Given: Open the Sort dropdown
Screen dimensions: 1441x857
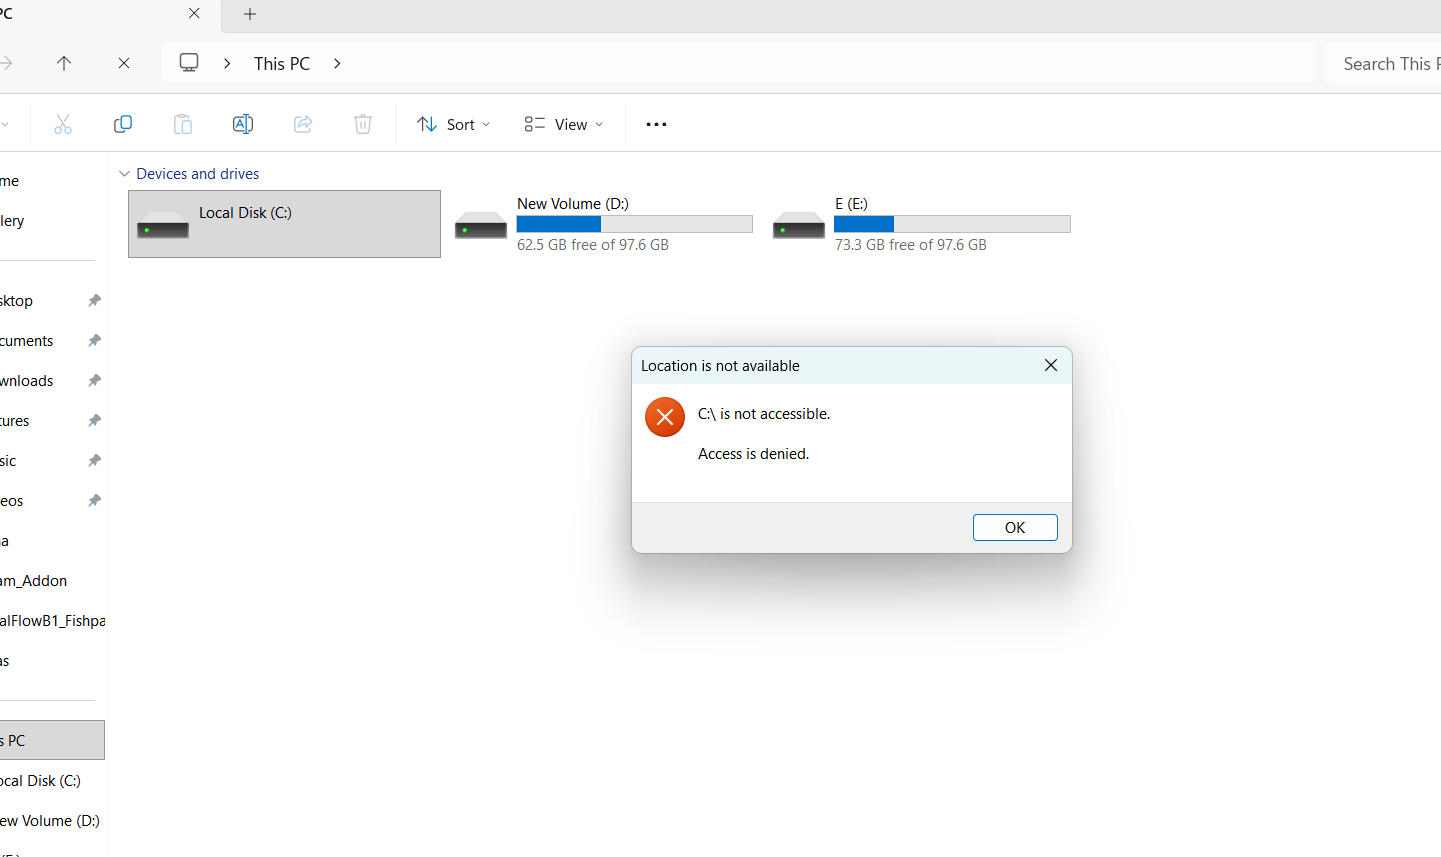Looking at the screenshot, I should [x=454, y=124].
